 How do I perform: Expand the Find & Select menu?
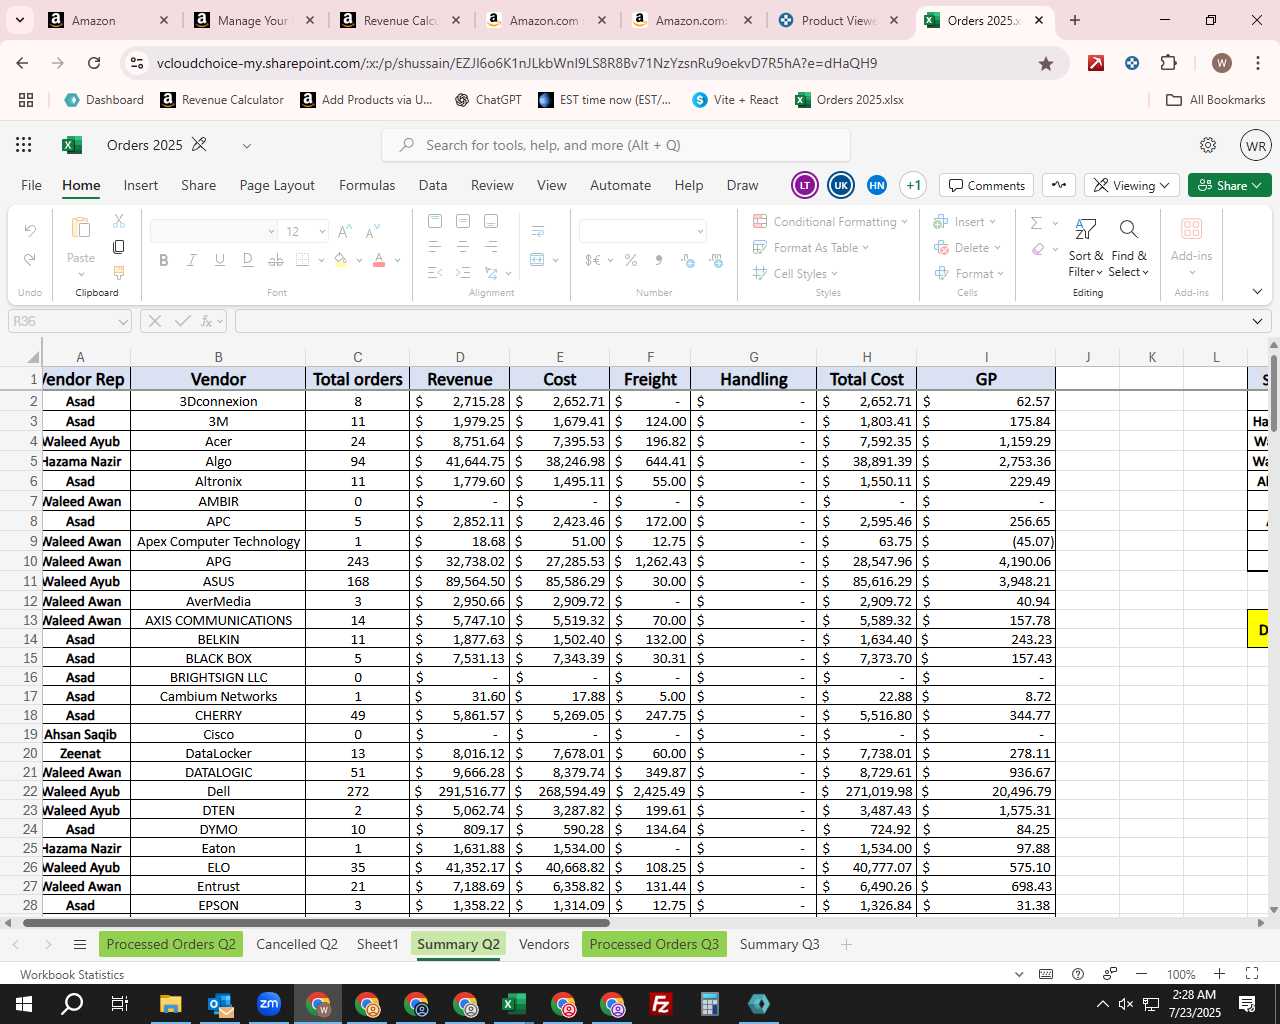point(1128,248)
